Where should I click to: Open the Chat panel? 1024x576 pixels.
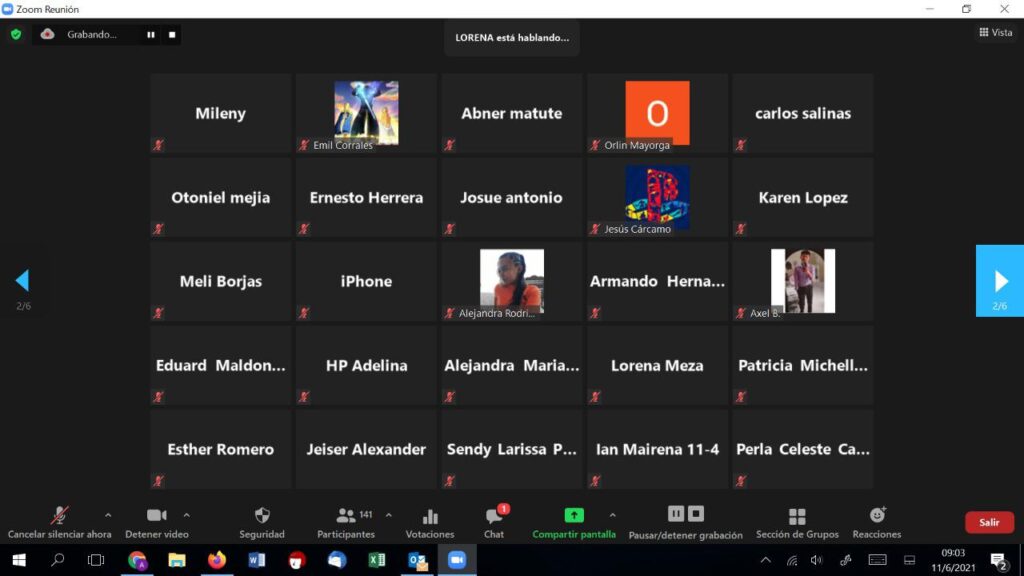[494, 521]
